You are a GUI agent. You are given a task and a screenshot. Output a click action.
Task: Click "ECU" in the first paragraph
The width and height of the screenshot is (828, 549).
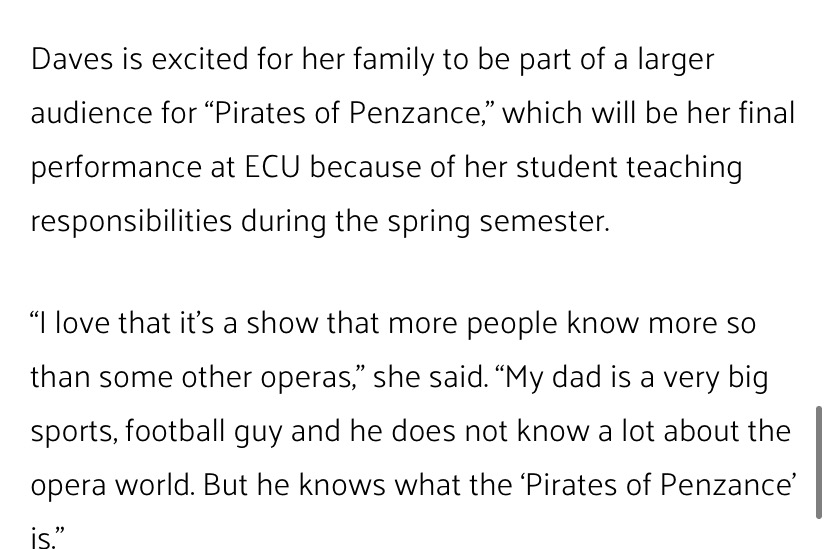click(273, 167)
